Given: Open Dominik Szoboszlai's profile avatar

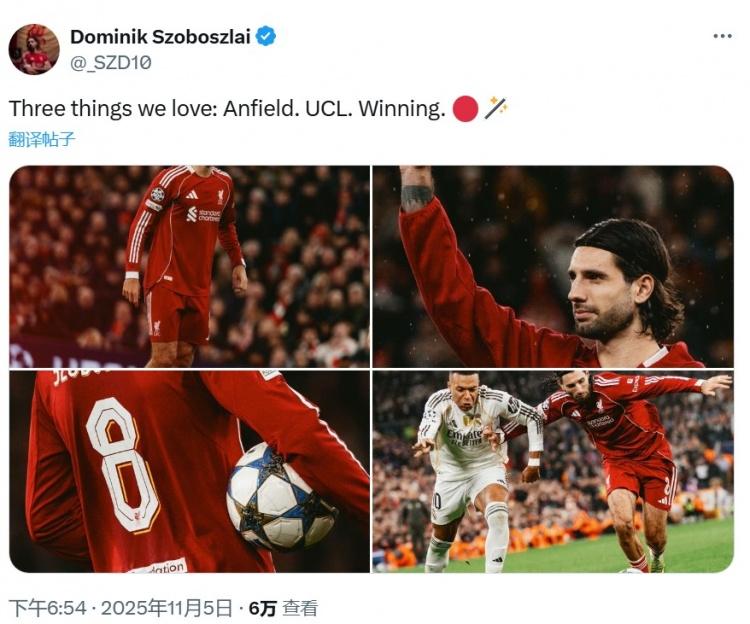Looking at the screenshot, I should tap(34, 49).
